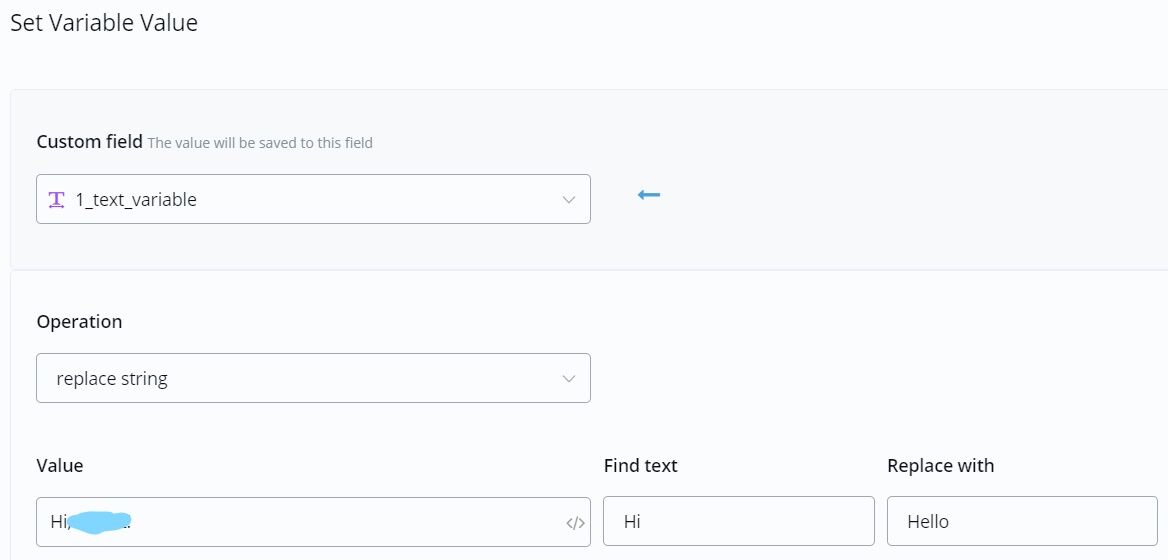
Task: Open the variable picker code icon
Action: 575,522
